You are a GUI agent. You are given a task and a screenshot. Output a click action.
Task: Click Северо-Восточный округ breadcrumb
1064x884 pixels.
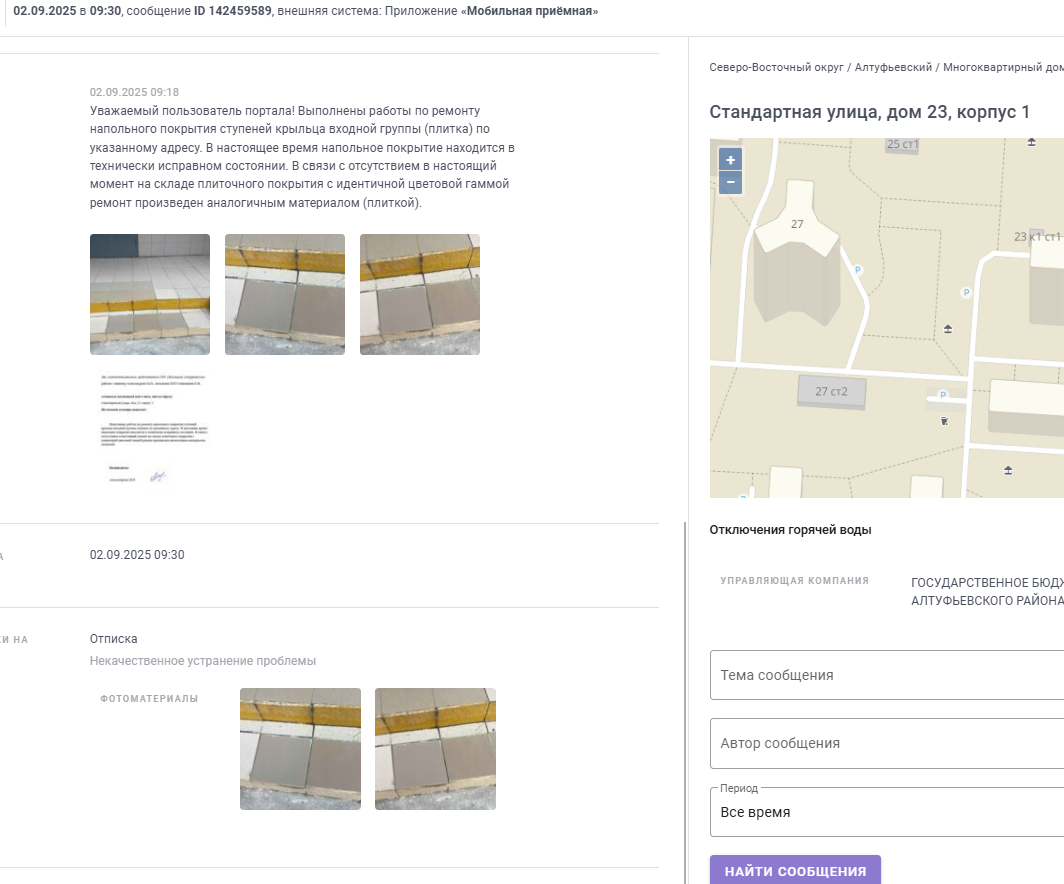pyautogui.click(x=776, y=67)
